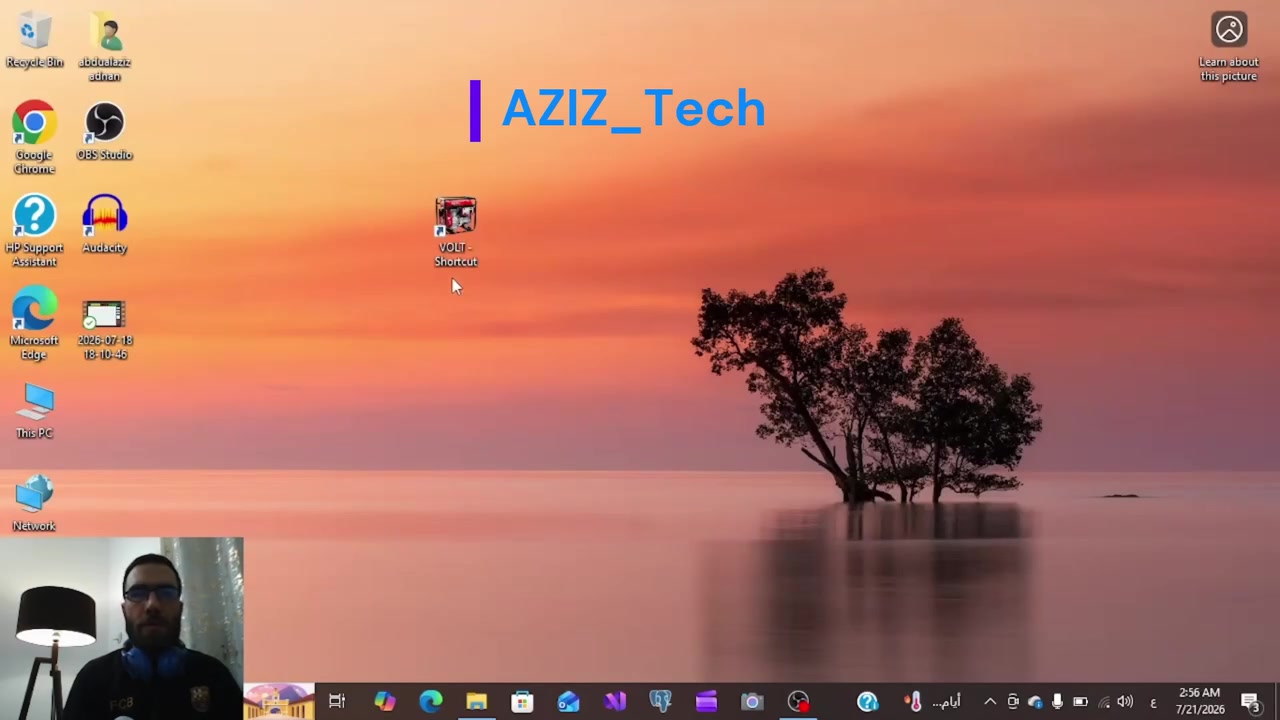This screenshot has height=720, width=1280.
Task: Click Learn about this picture
Action: (x=1229, y=47)
